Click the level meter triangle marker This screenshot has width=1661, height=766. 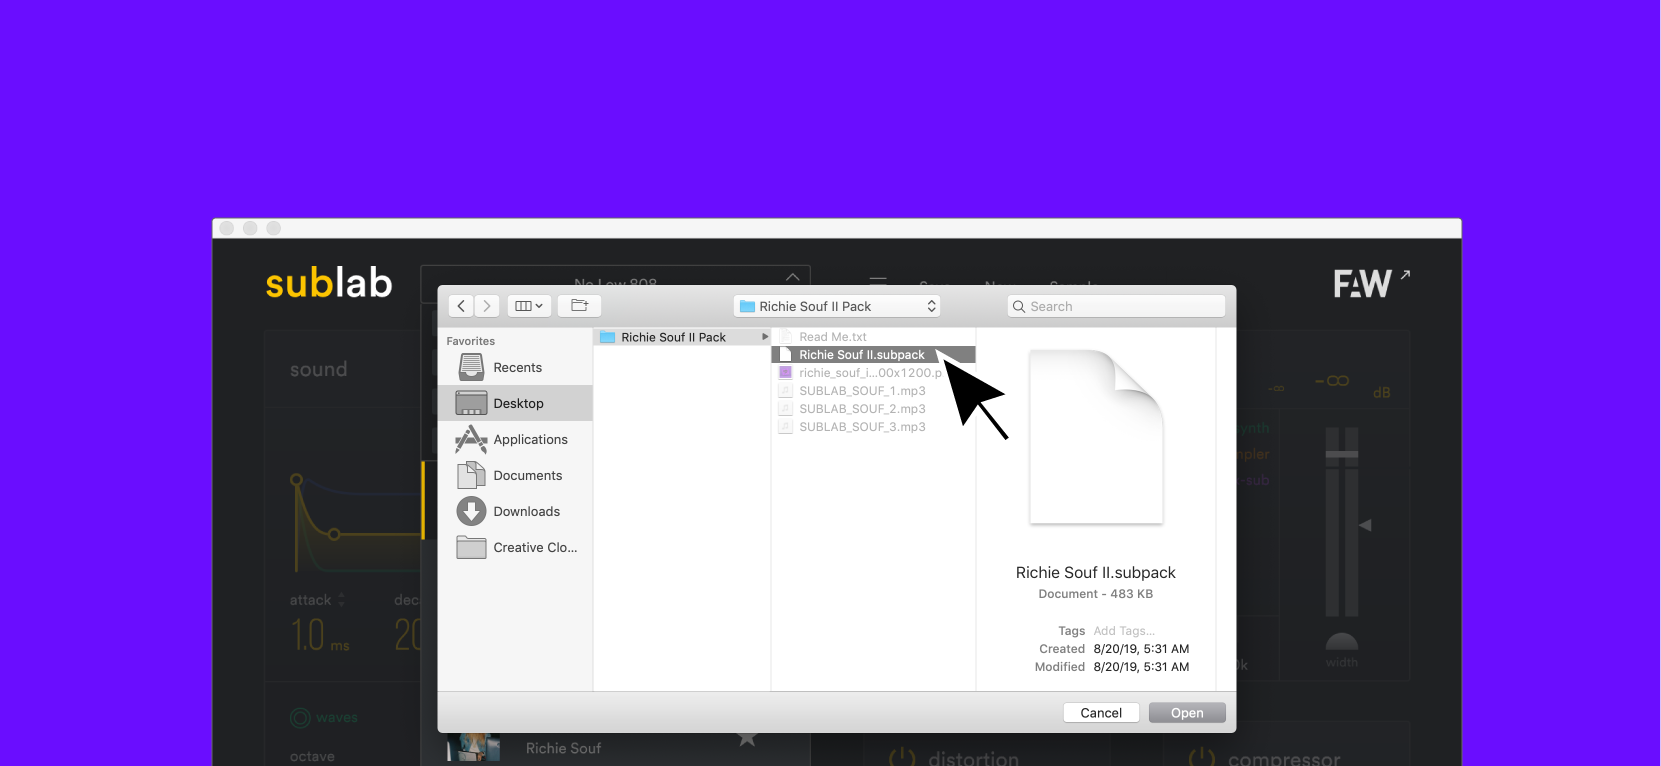click(1365, 525)
